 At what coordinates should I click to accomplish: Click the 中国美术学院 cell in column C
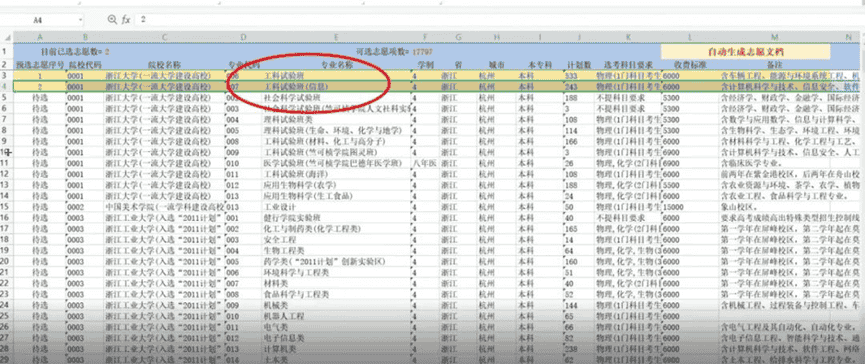pos(164,207)
